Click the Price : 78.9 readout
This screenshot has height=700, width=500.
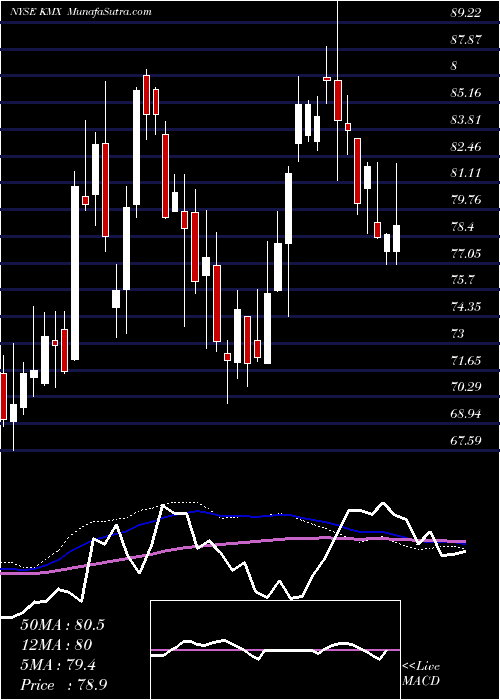pyautogui.click(x=63, y=685)
